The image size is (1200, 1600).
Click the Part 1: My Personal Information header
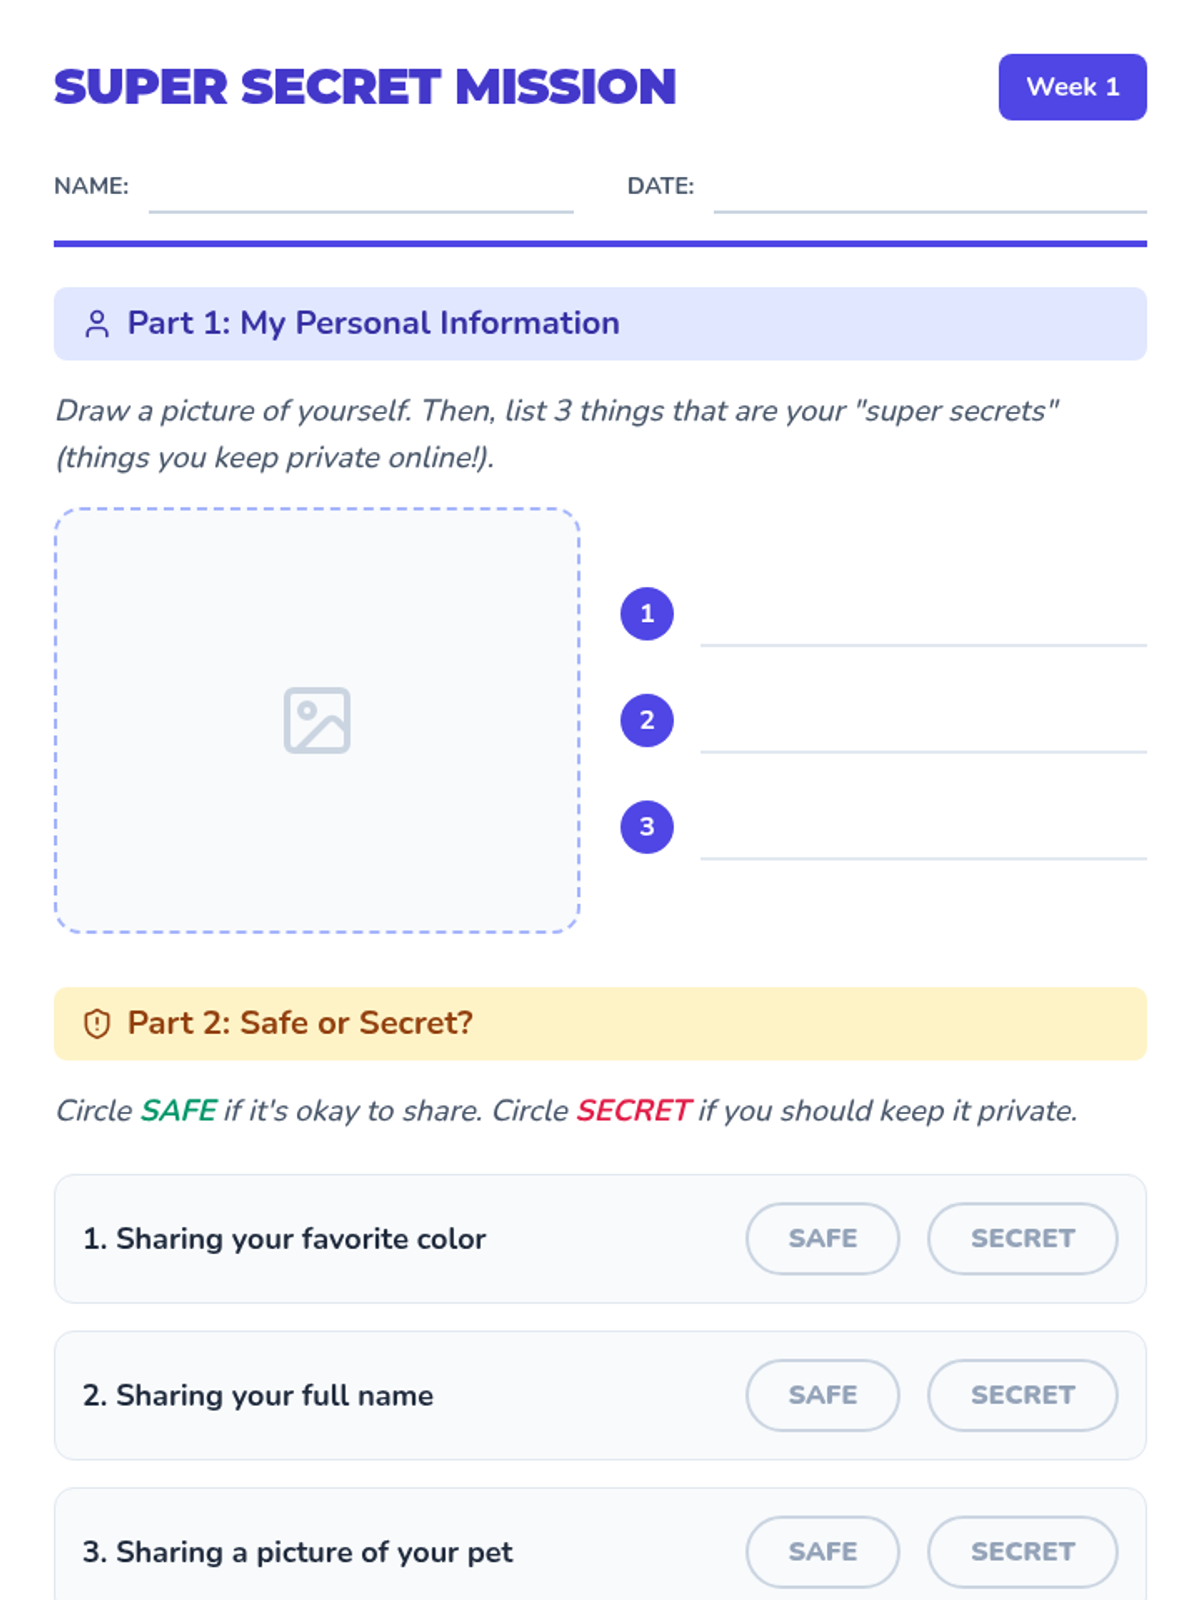373,324
